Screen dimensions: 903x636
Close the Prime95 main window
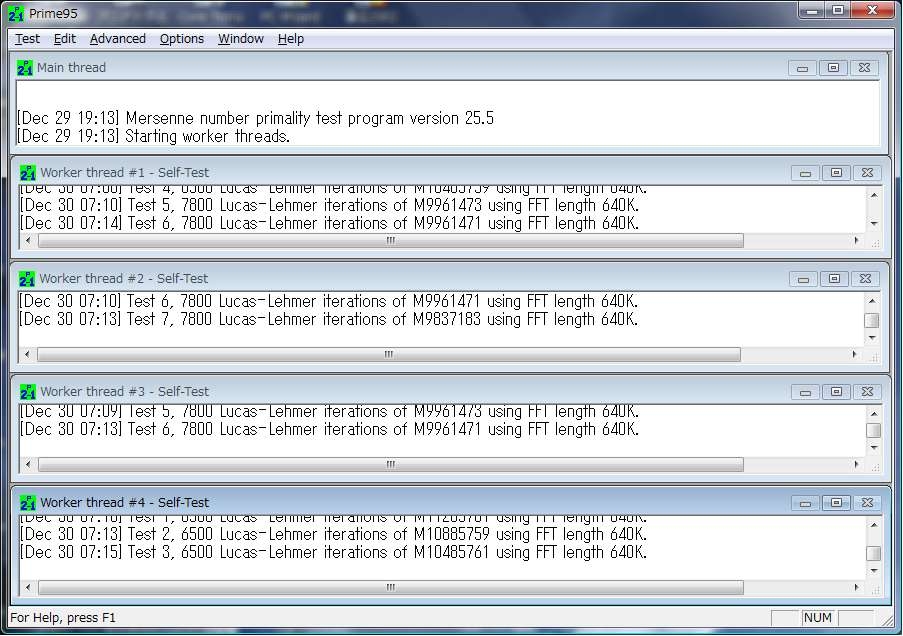[x=873, y=10]
